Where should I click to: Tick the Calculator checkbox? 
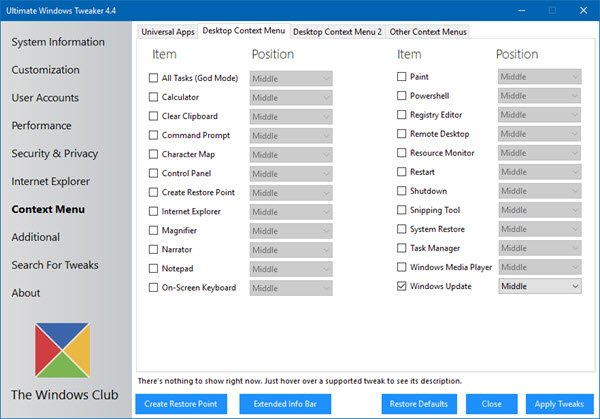(153, 97)
